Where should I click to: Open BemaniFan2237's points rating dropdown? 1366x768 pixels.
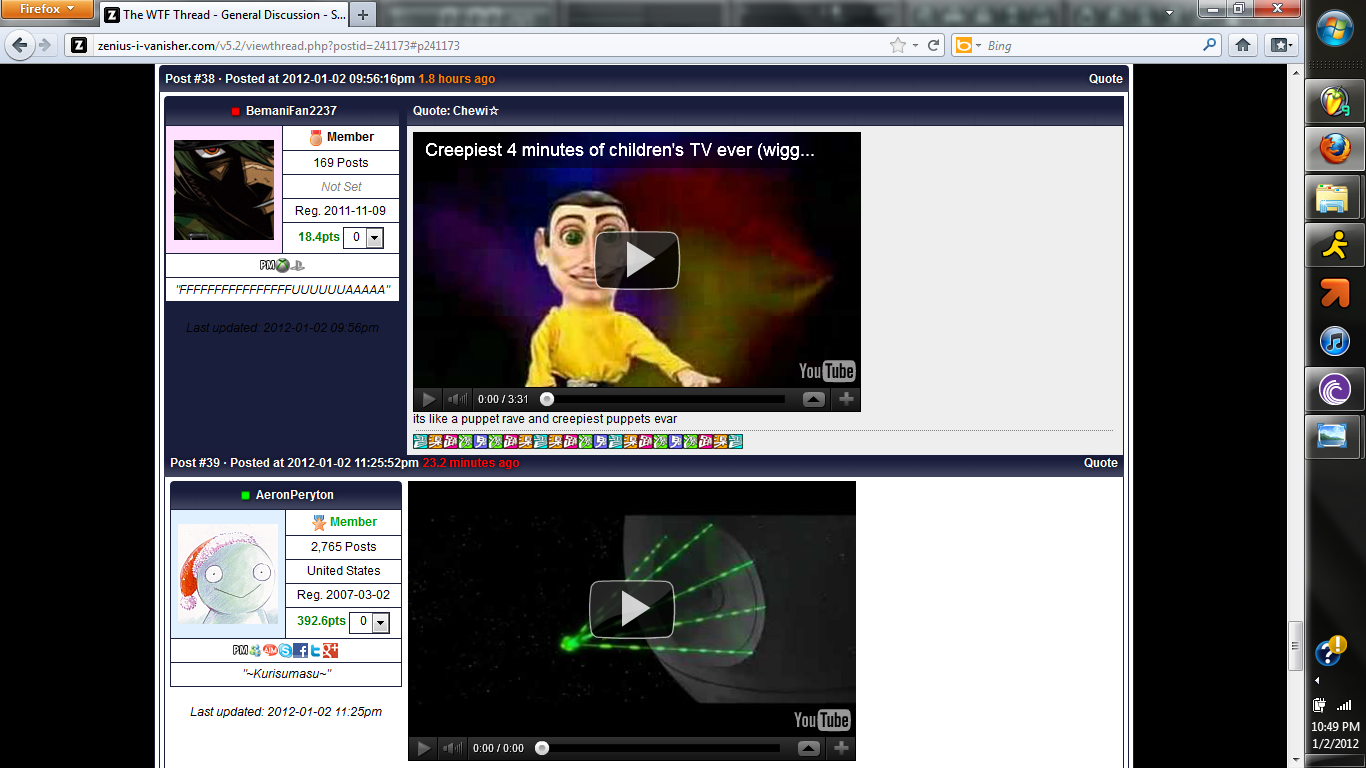point(363,238)
